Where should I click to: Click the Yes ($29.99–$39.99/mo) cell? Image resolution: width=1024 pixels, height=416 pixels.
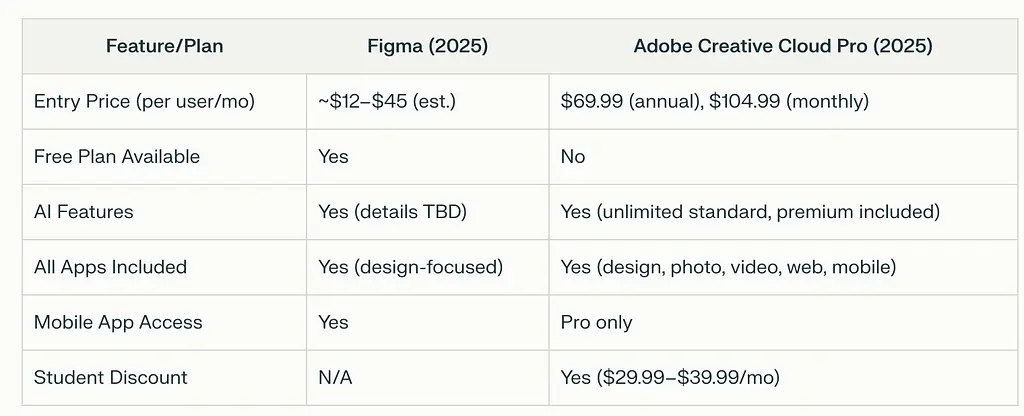(x=670, y=378)
